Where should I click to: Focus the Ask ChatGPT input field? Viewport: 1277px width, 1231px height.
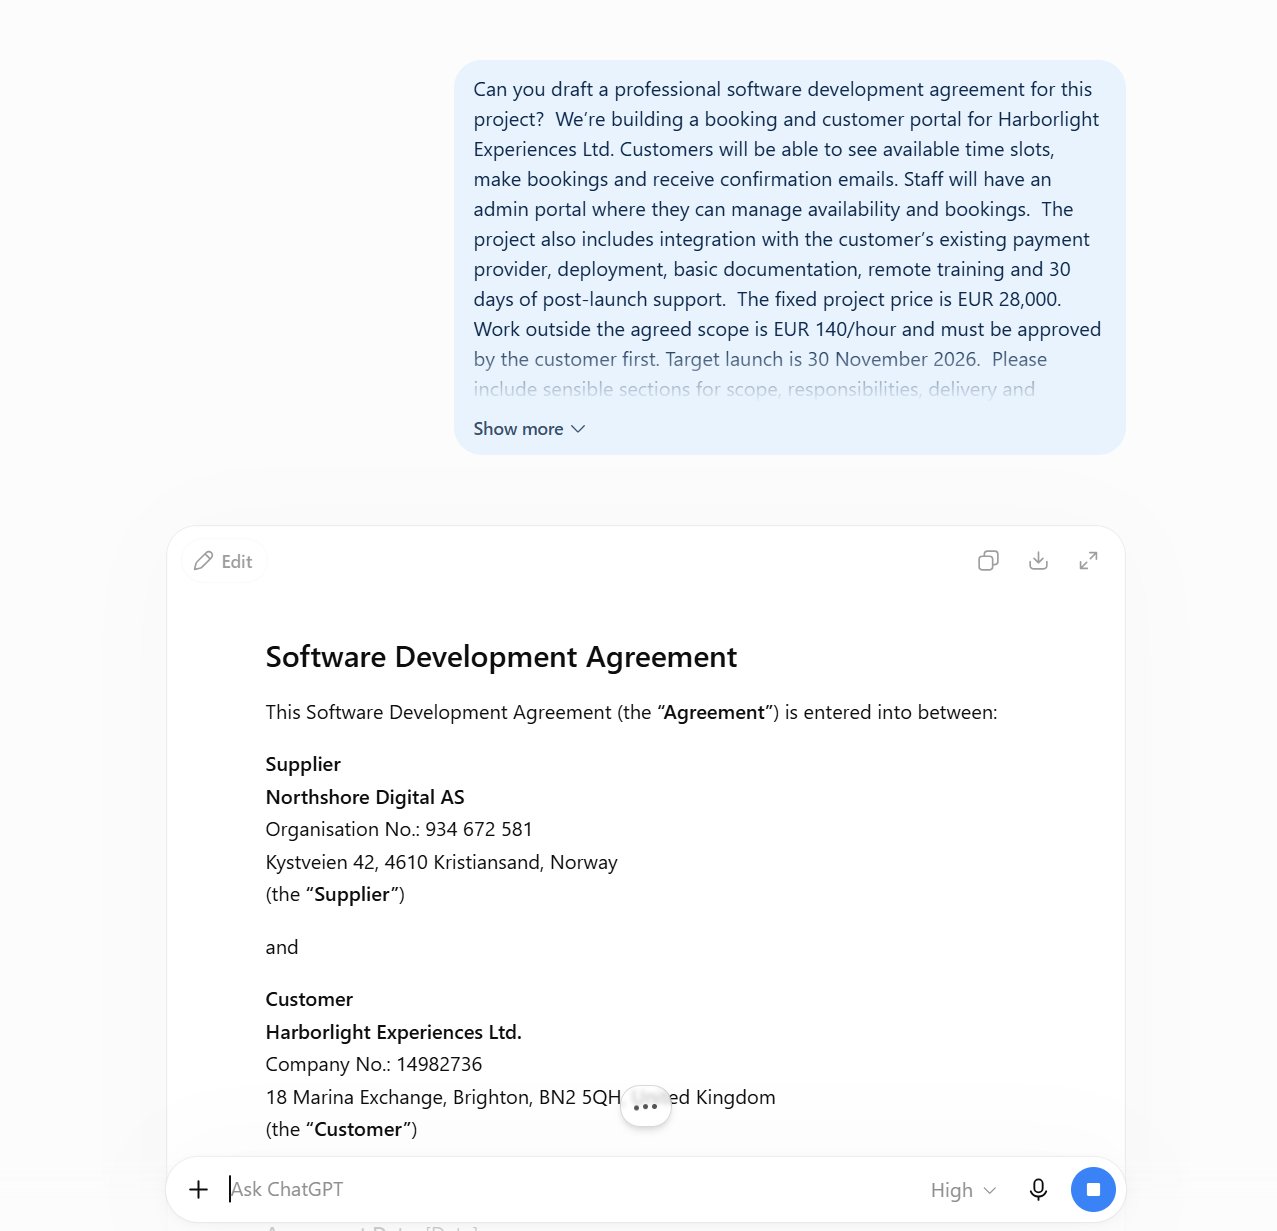click(x=570, y=1189)
